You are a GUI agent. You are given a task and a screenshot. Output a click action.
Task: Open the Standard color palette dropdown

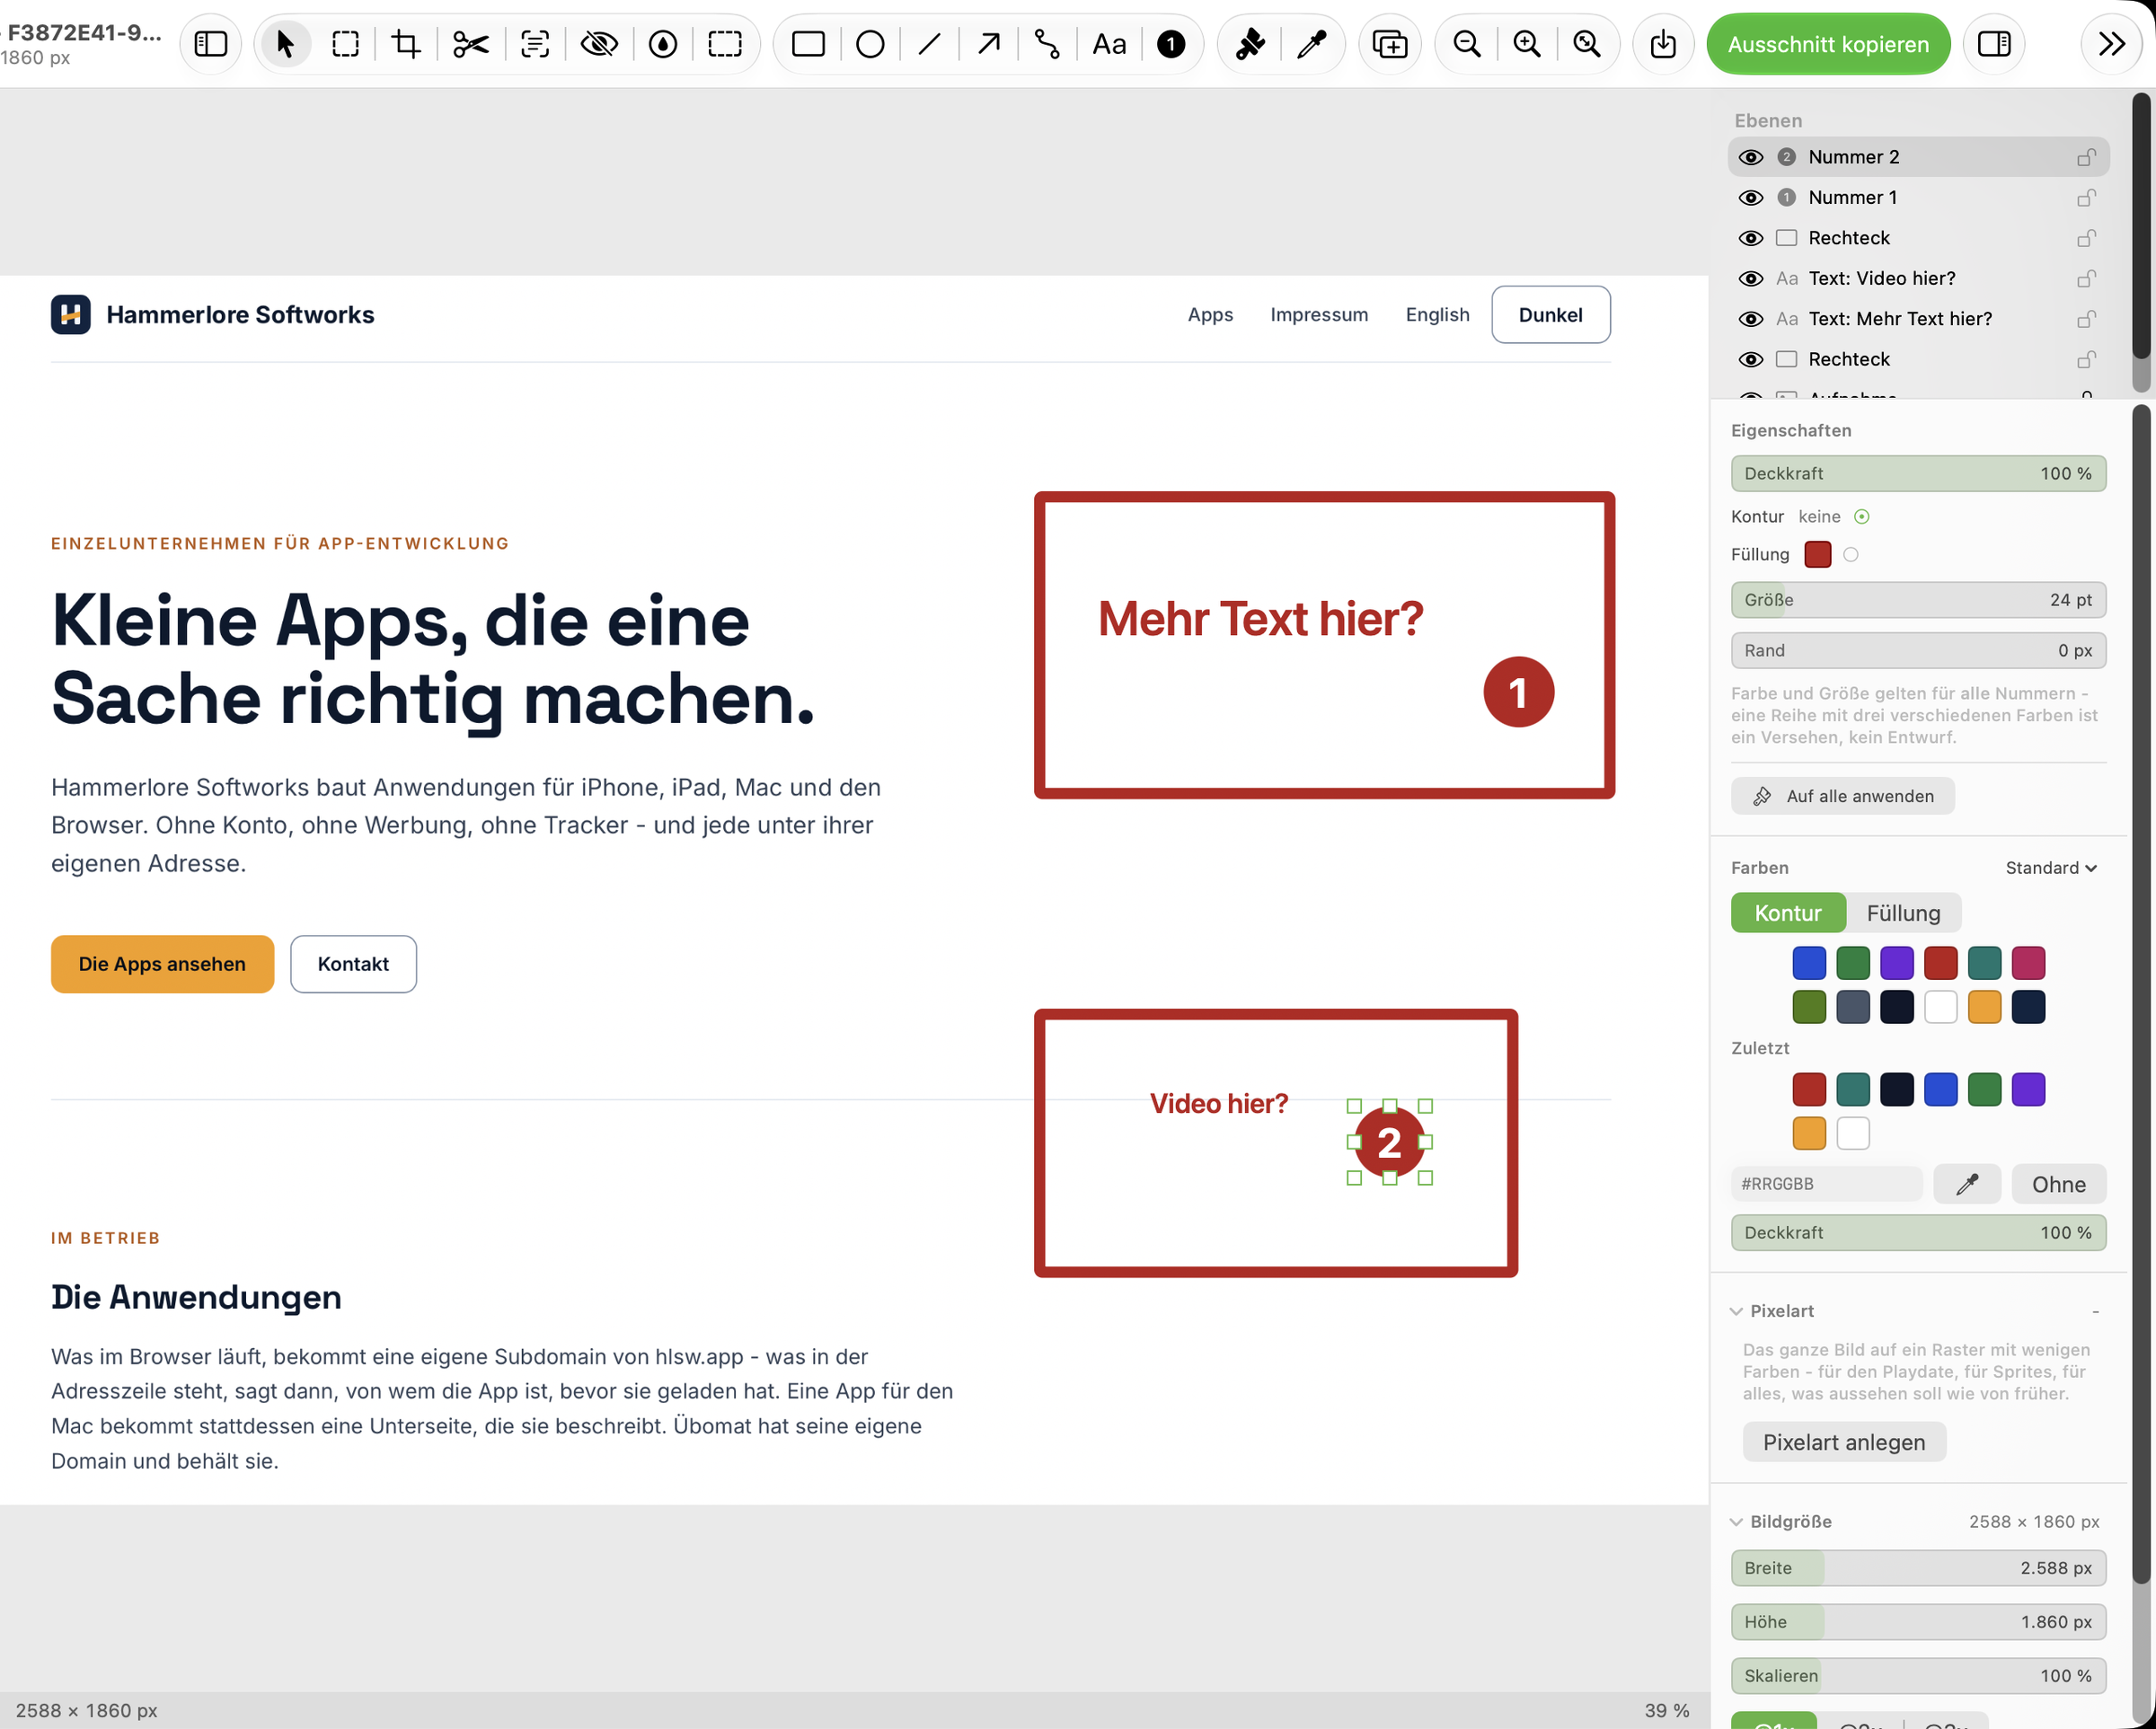[2050, 868]
